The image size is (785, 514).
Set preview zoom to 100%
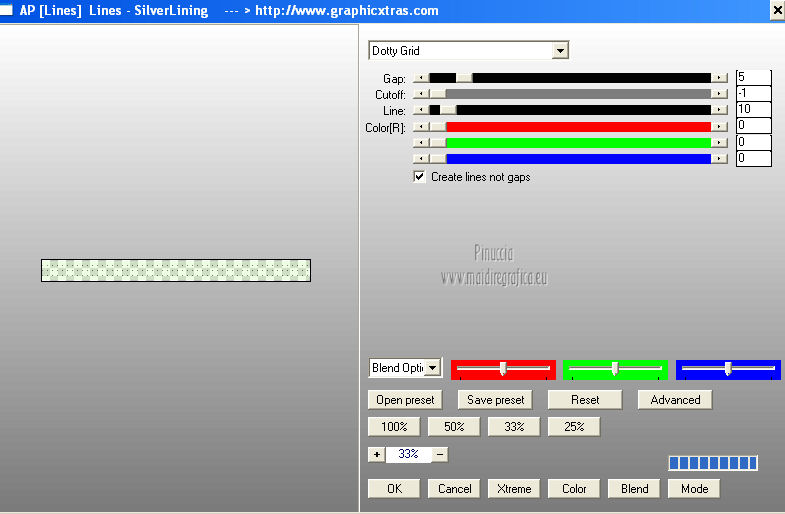394,427
